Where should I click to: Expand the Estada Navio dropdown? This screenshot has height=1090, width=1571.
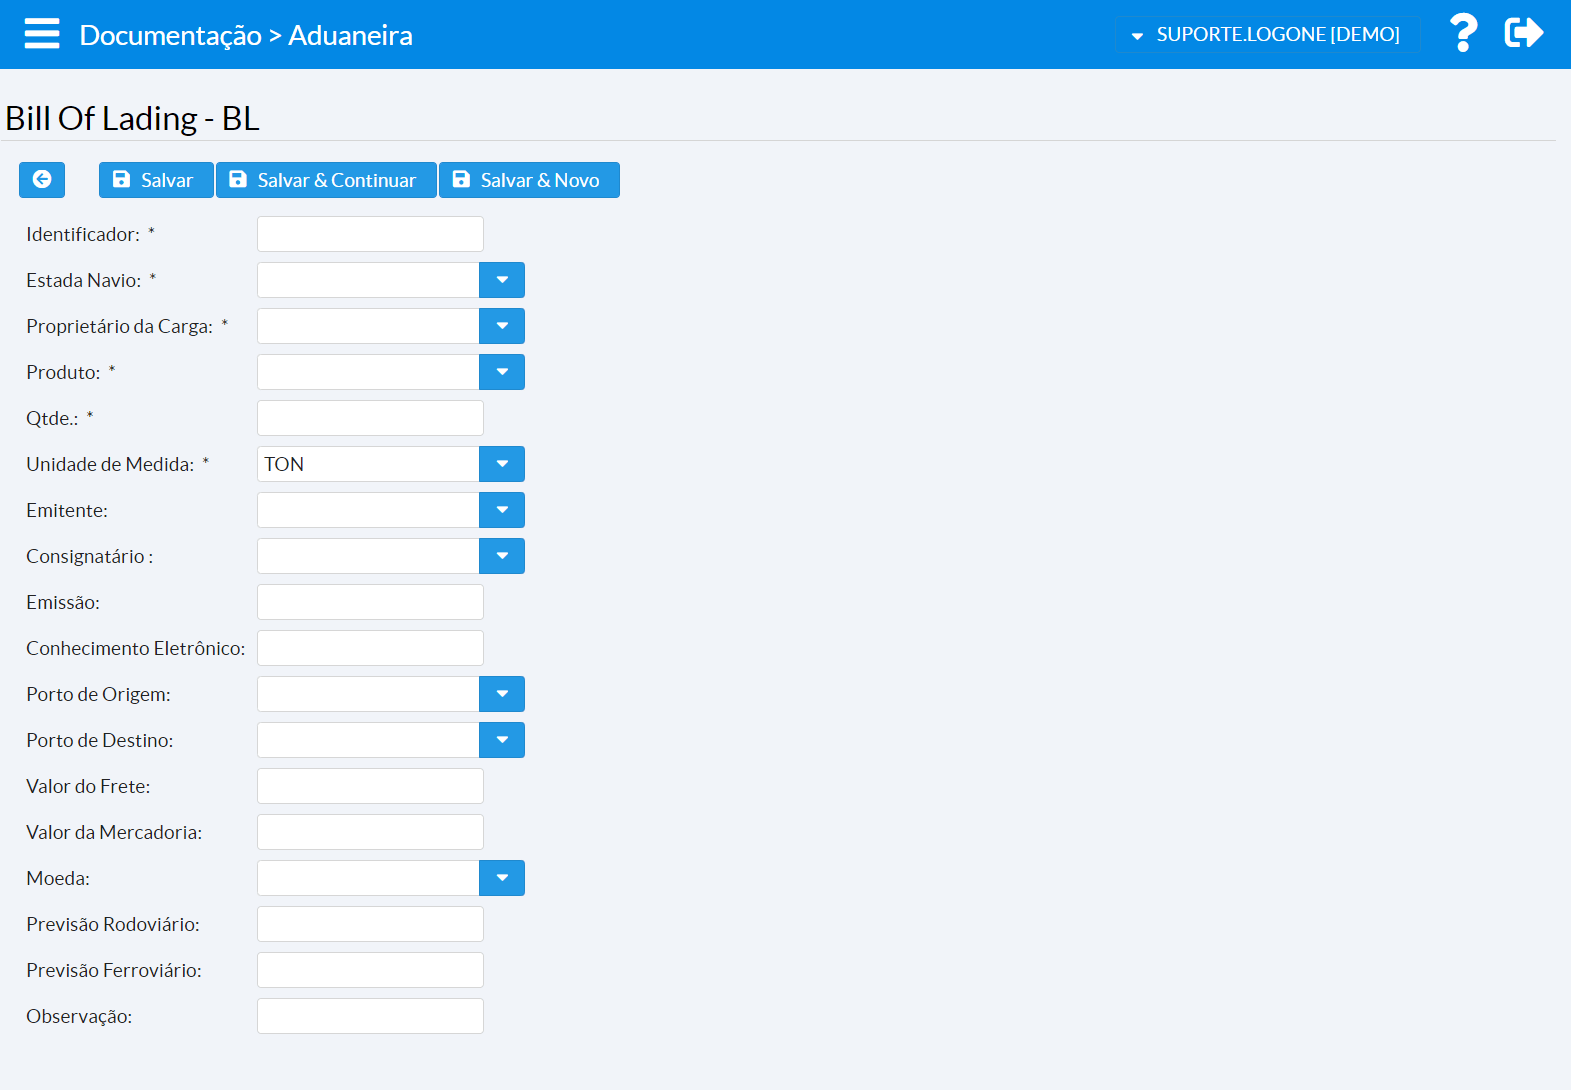point(501,280)
